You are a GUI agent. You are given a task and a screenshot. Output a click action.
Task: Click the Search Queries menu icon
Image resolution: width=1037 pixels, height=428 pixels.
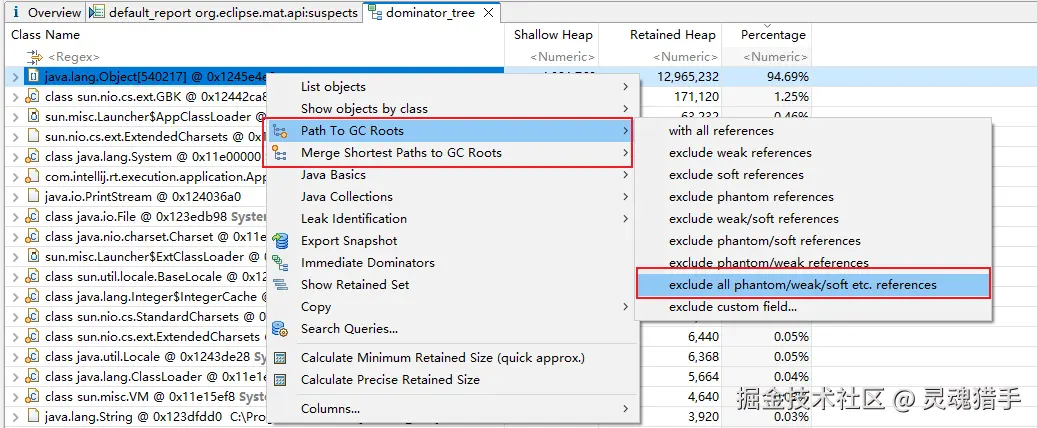coord(280,329)
